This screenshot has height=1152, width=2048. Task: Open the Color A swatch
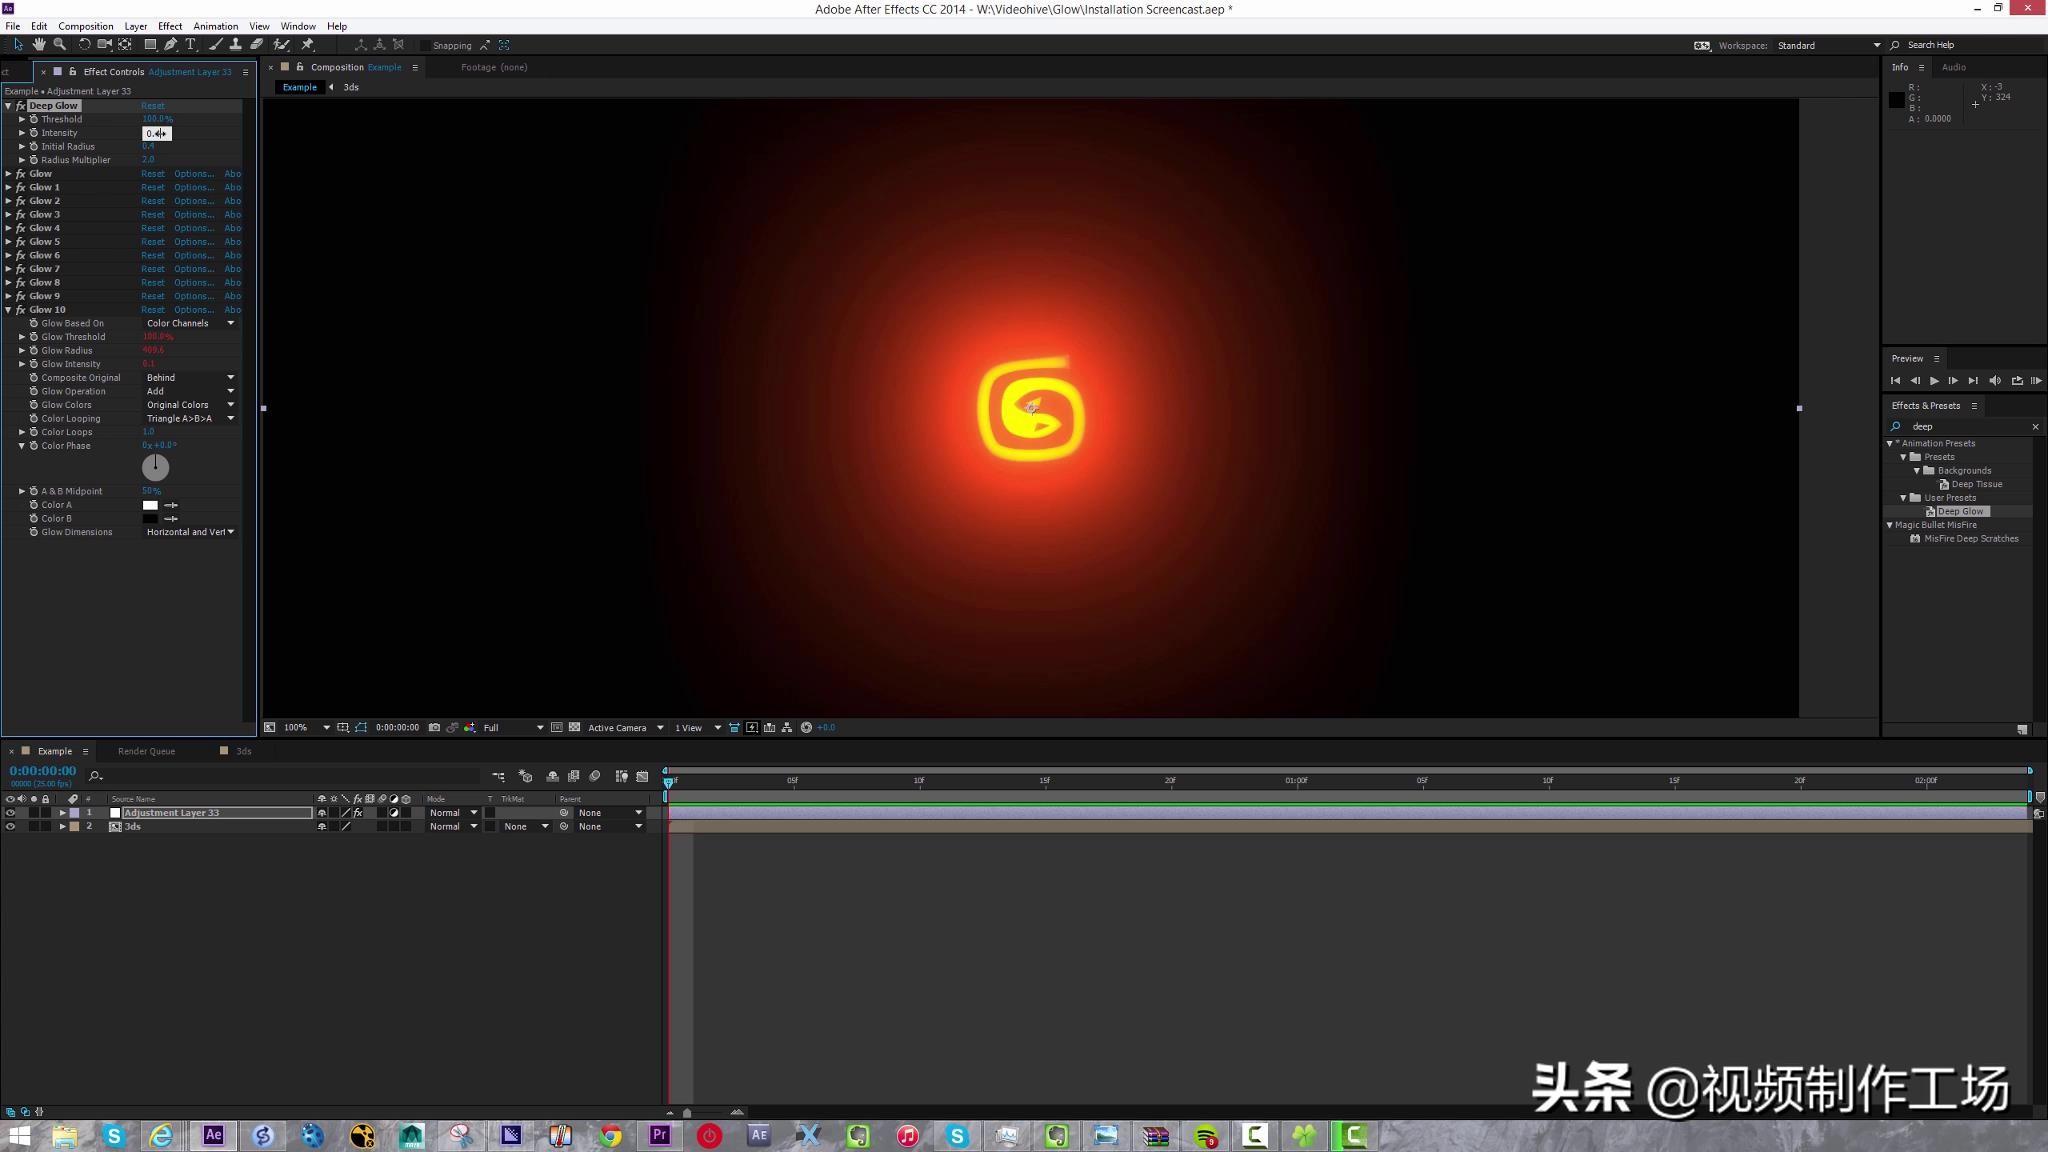(x=150, y=504)
